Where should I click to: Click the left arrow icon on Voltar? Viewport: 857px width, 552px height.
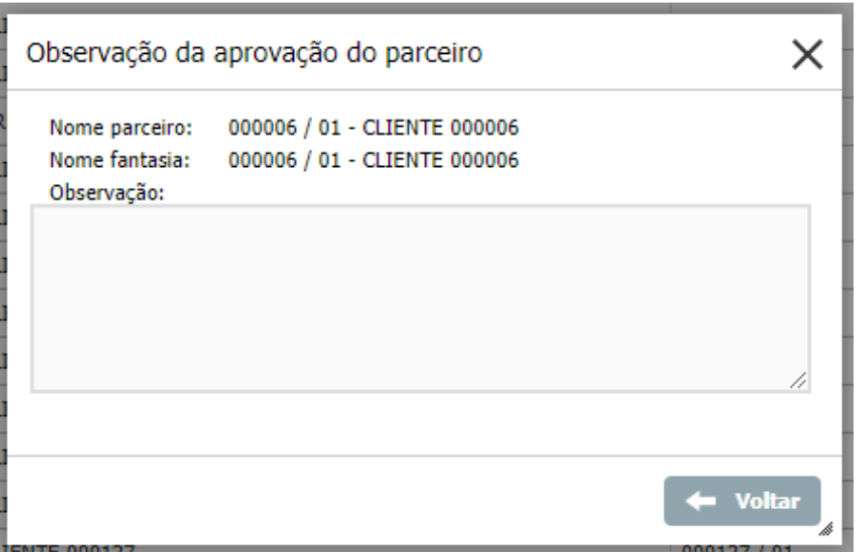click(x=701, y=501)
